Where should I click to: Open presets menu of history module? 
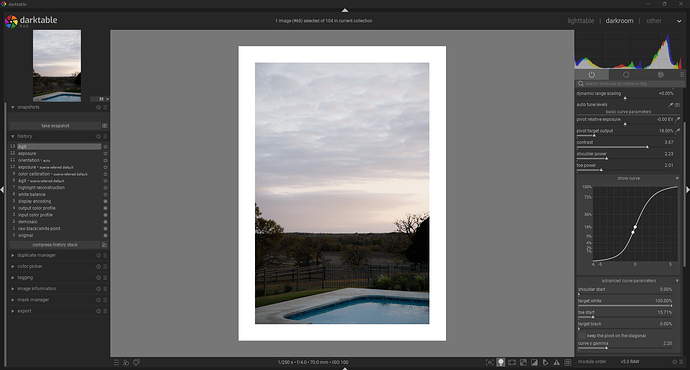coord(105,136)
